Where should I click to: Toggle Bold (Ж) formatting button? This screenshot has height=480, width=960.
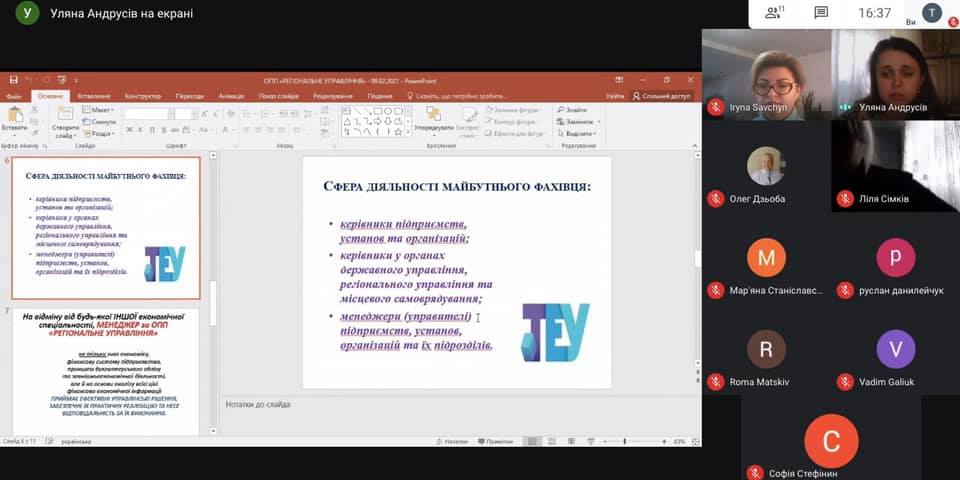click(x=129, y=130)
